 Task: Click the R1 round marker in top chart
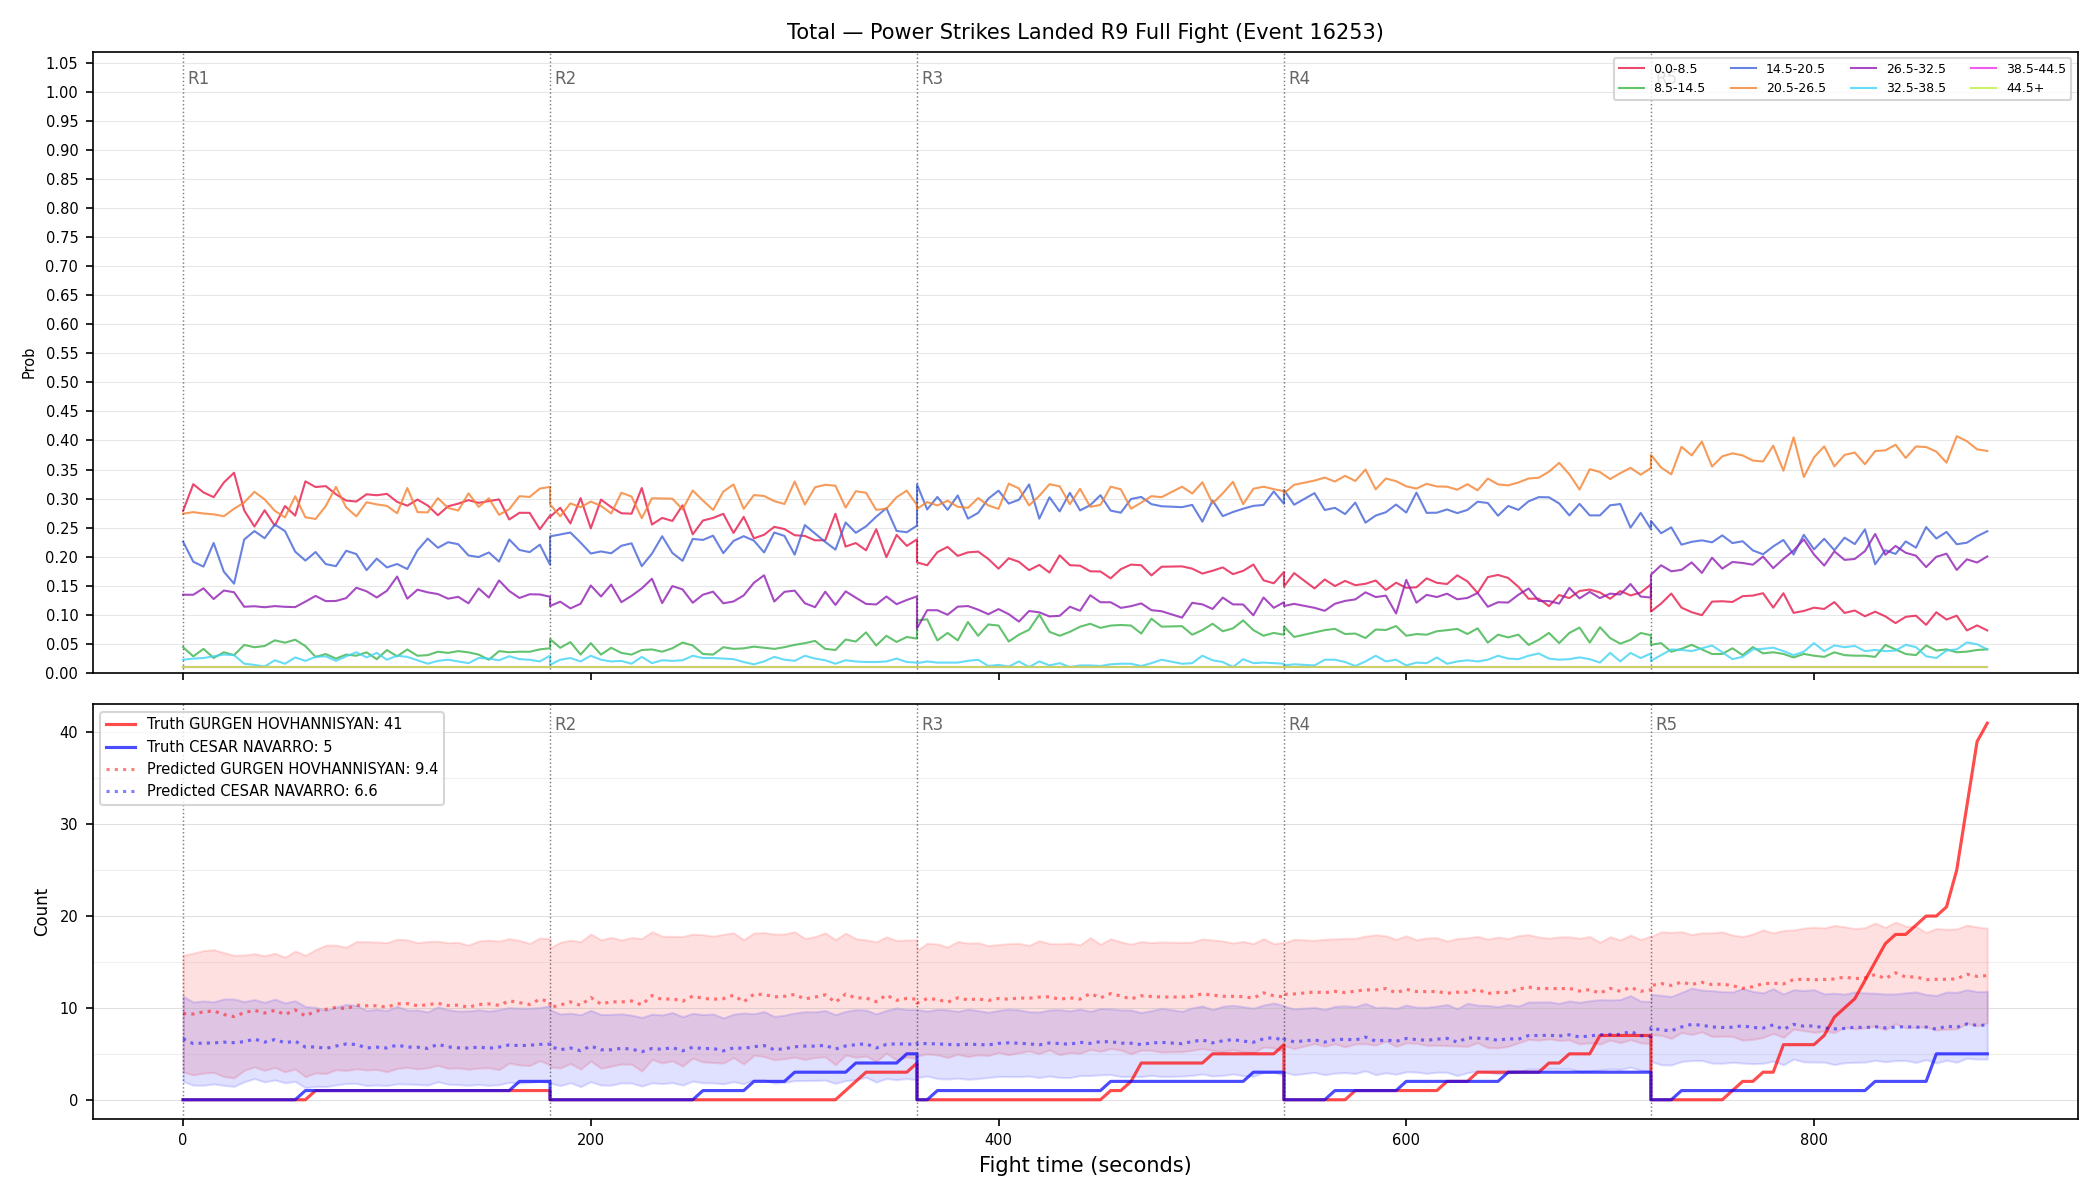coord(198,78)
